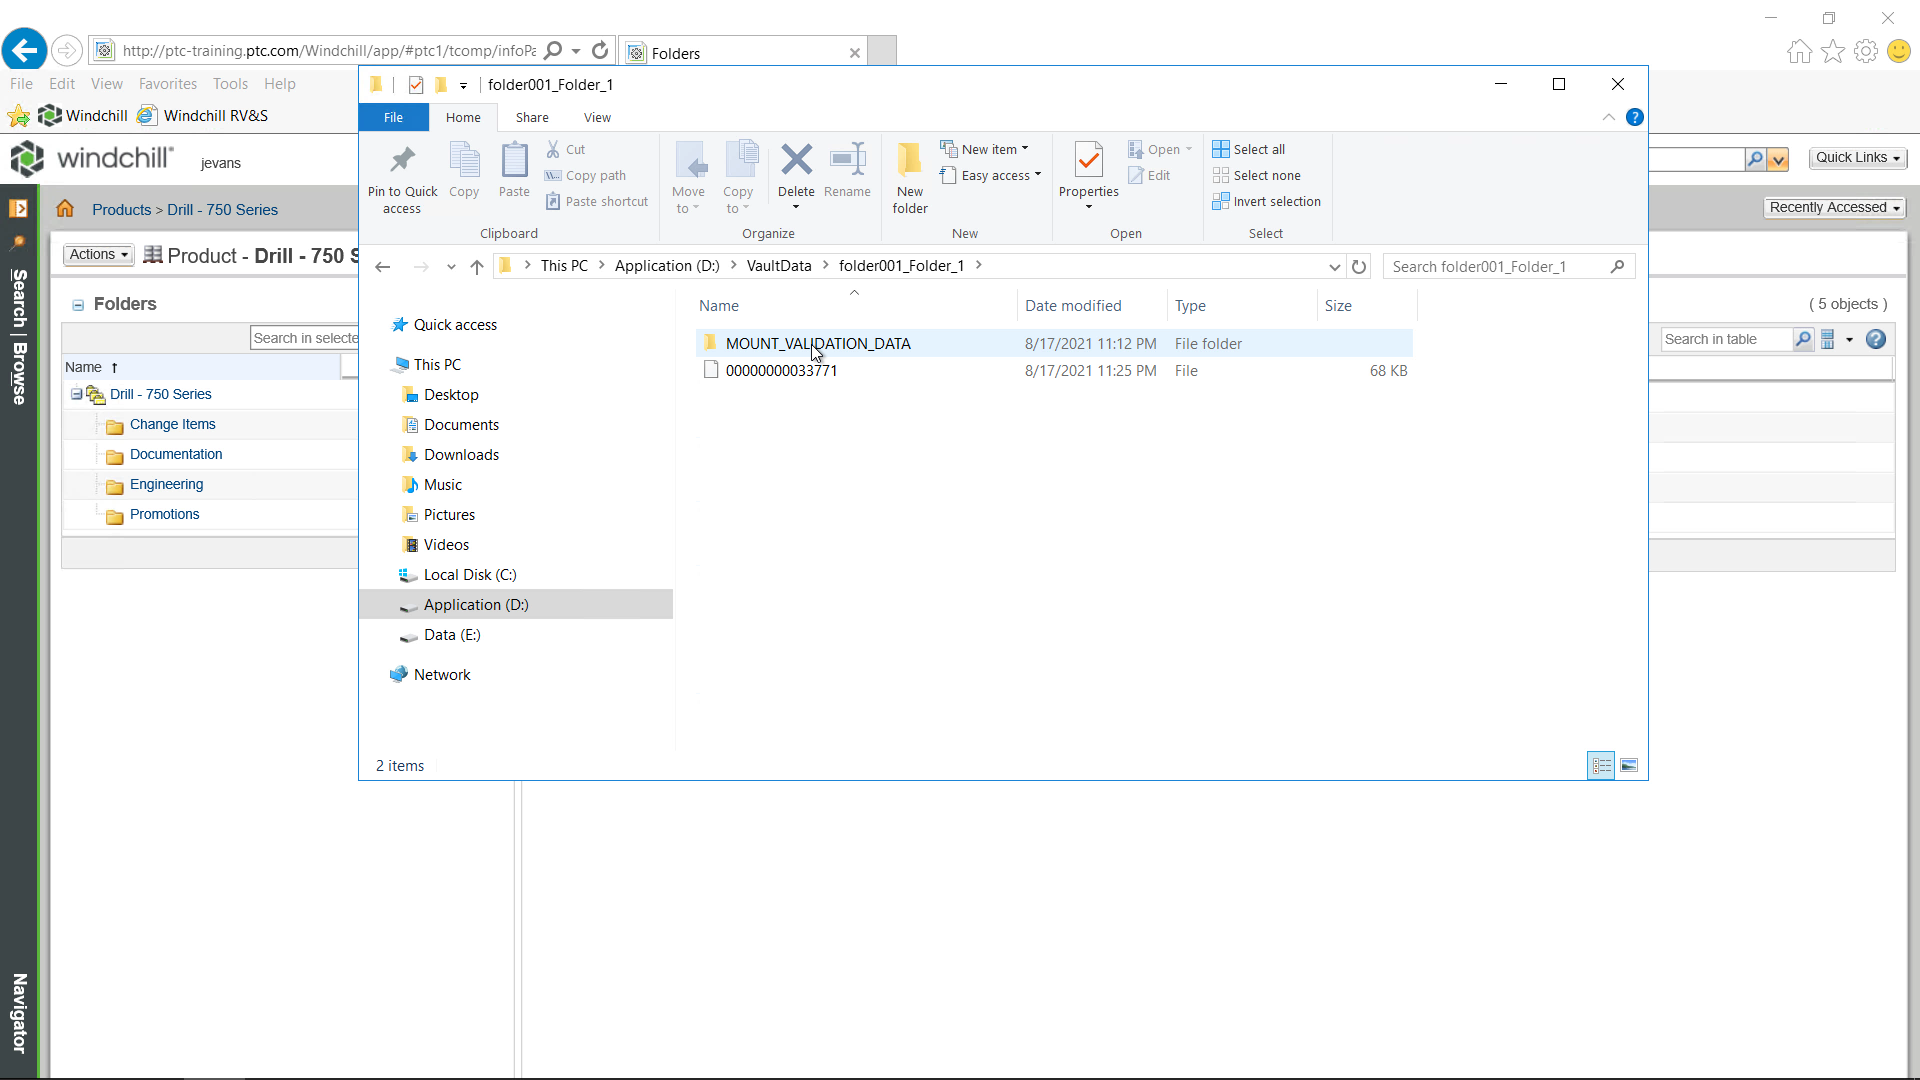This screenshot has height=1080, width=1920.
Task: Click the Paste ribbon icon
Action: click(x=514, y=160)
